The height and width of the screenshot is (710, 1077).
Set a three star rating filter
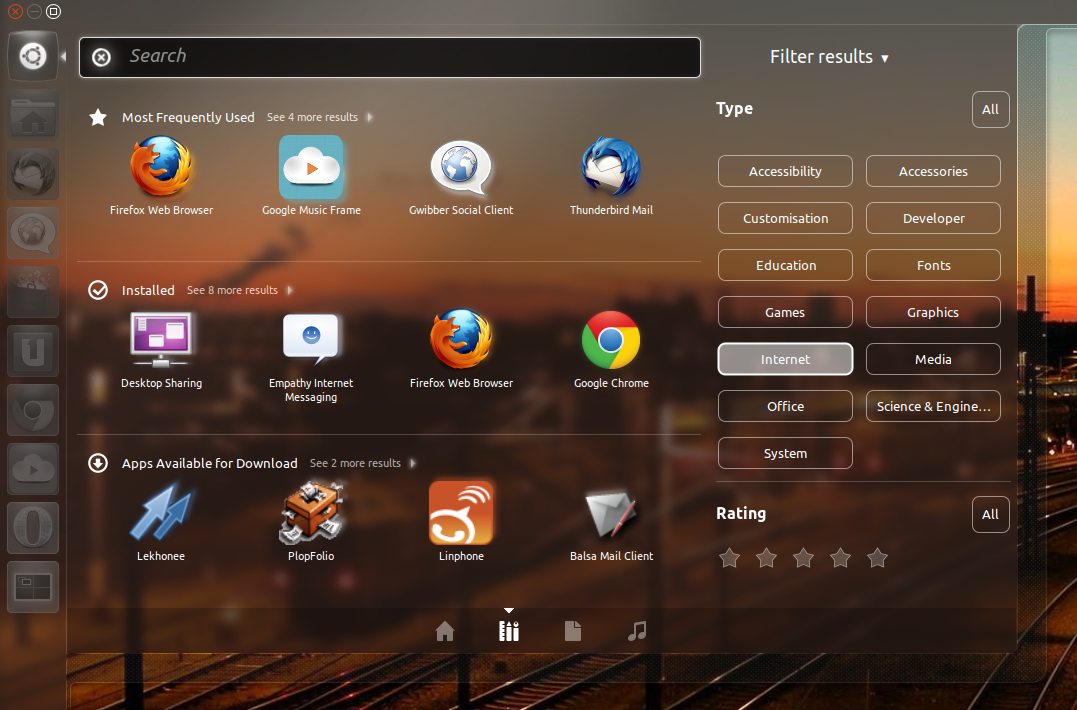[803, 558]
